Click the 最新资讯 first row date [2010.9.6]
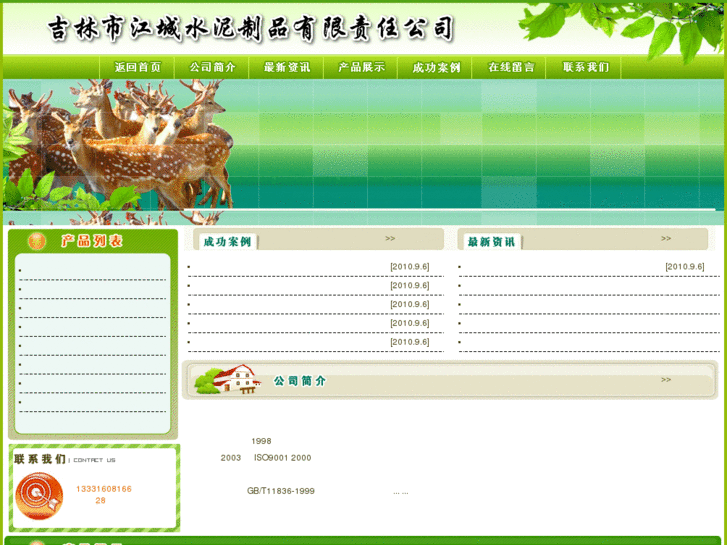Viewport: 727px width, 545px height. (685, 267)
